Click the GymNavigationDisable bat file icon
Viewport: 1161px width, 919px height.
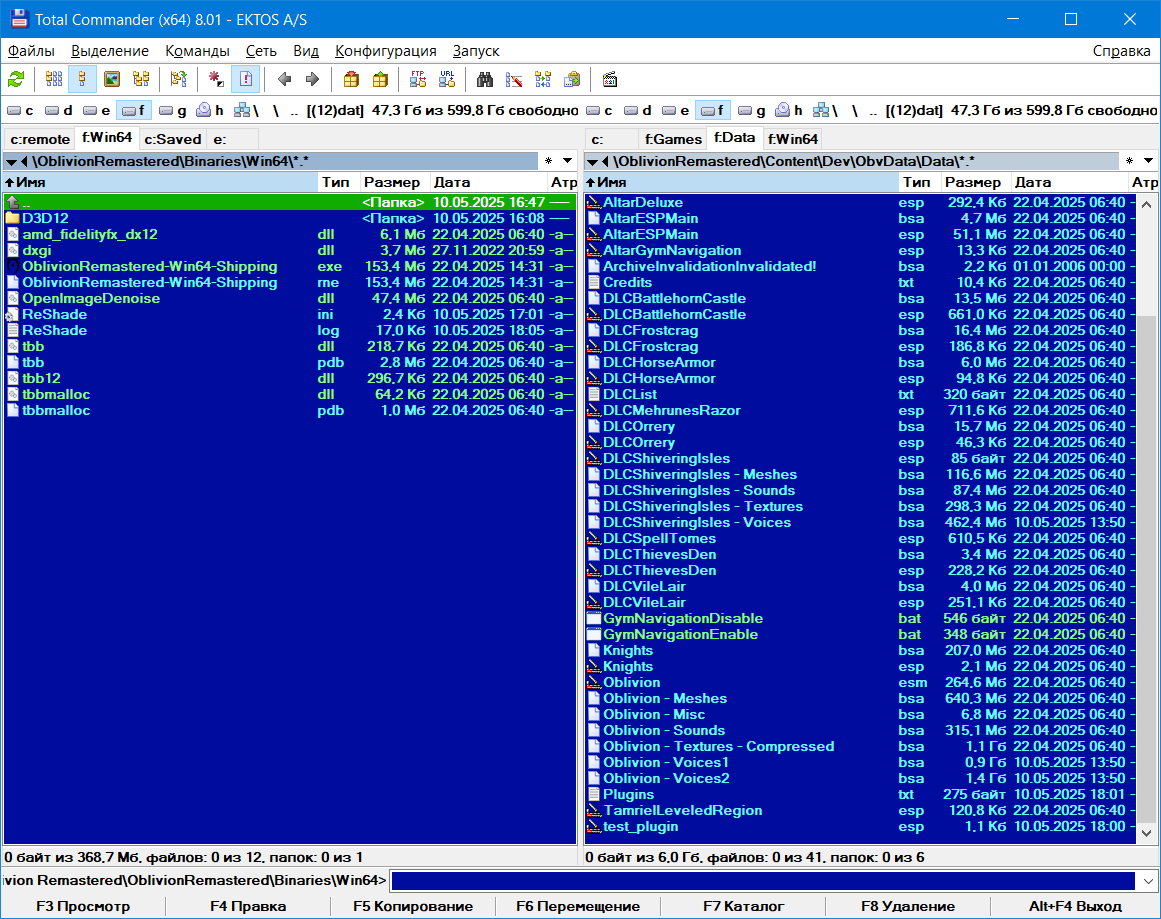pos(594,618)
